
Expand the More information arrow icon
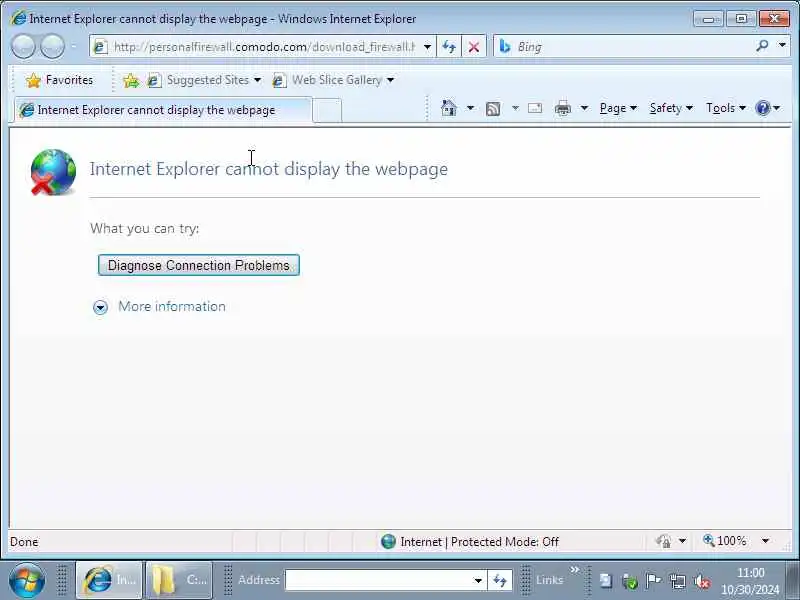click(x=101, y=307)
